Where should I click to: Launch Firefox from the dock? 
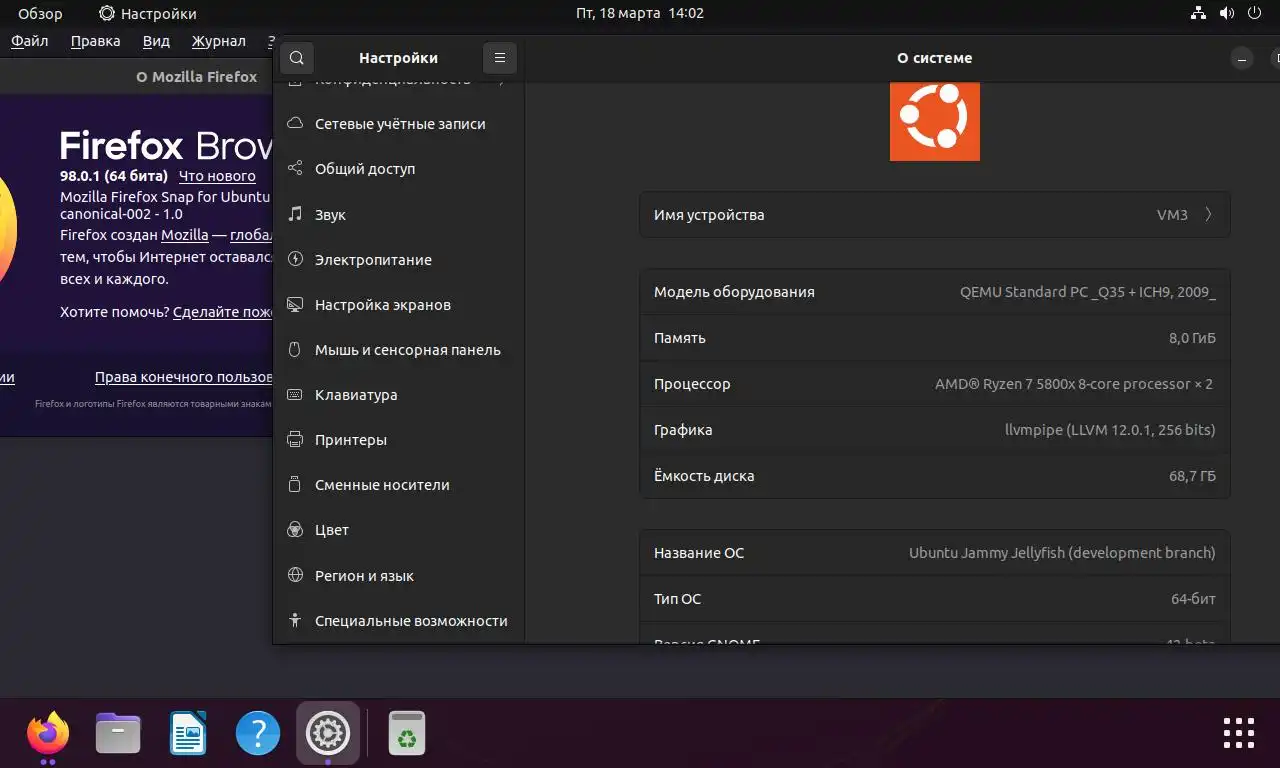pyautogui.click(x=47, y=734)
